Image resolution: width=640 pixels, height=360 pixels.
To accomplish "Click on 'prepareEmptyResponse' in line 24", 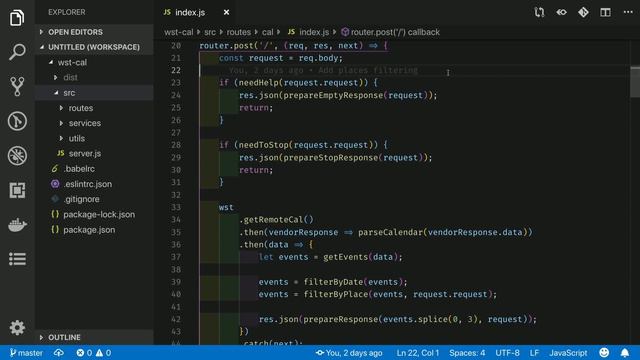I will [x=333, y=95].
